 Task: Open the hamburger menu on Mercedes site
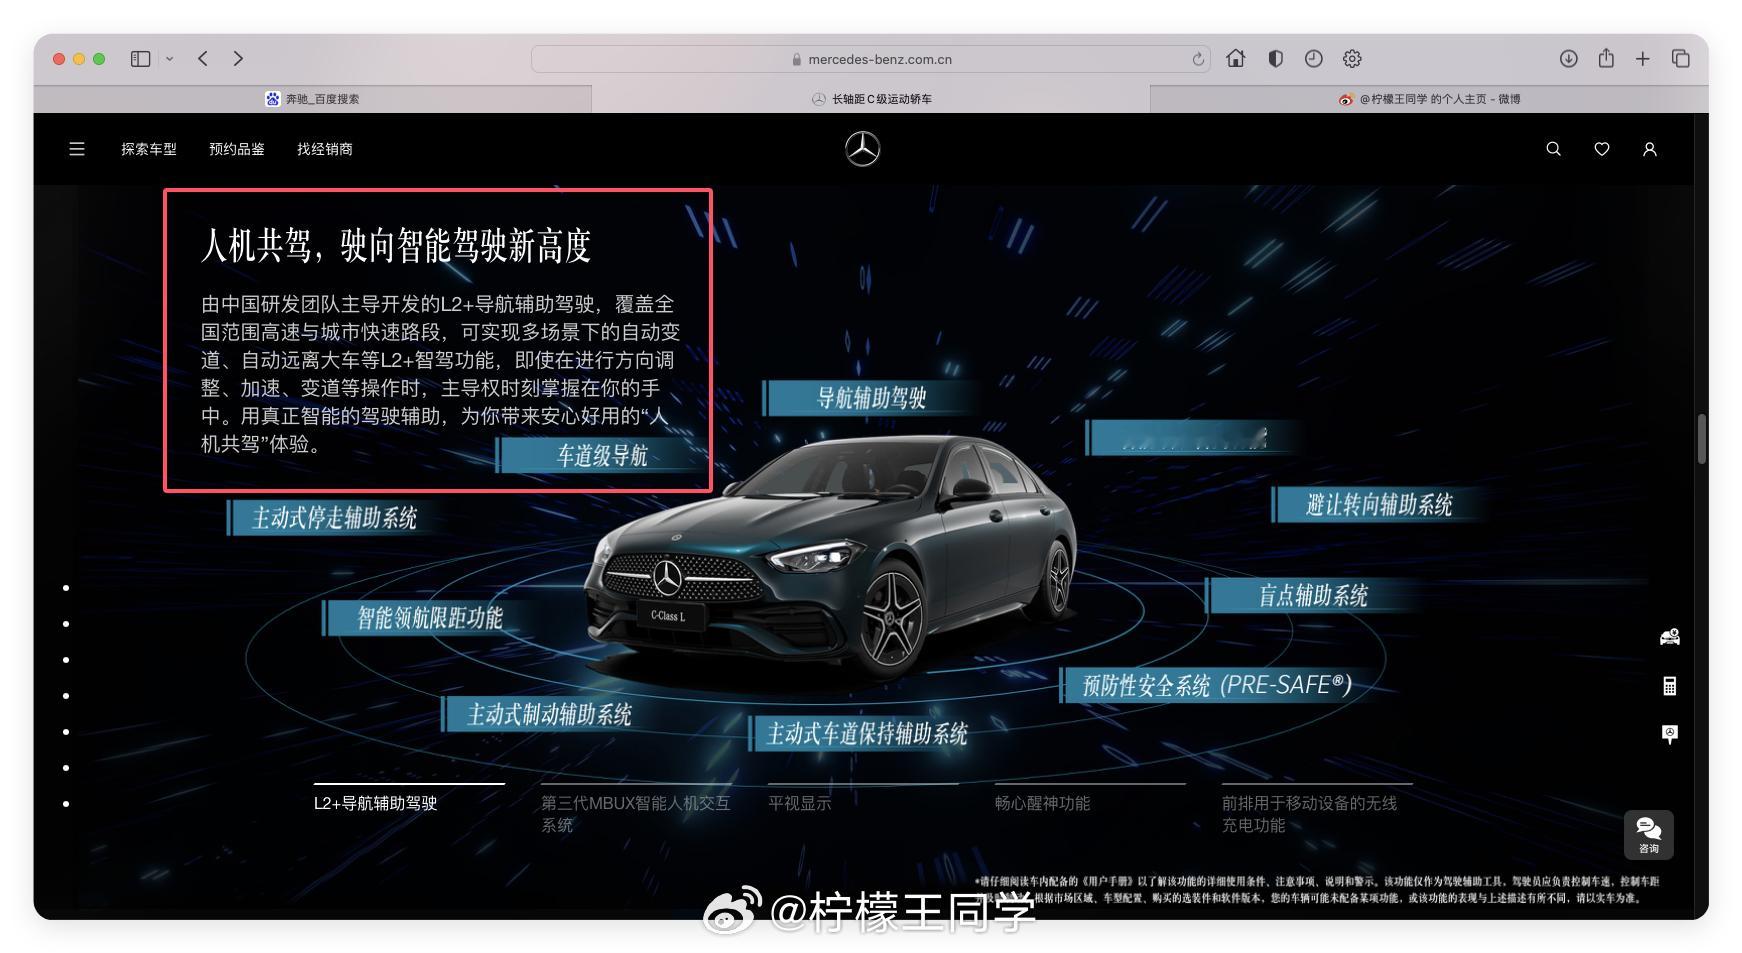click(77, 149)
